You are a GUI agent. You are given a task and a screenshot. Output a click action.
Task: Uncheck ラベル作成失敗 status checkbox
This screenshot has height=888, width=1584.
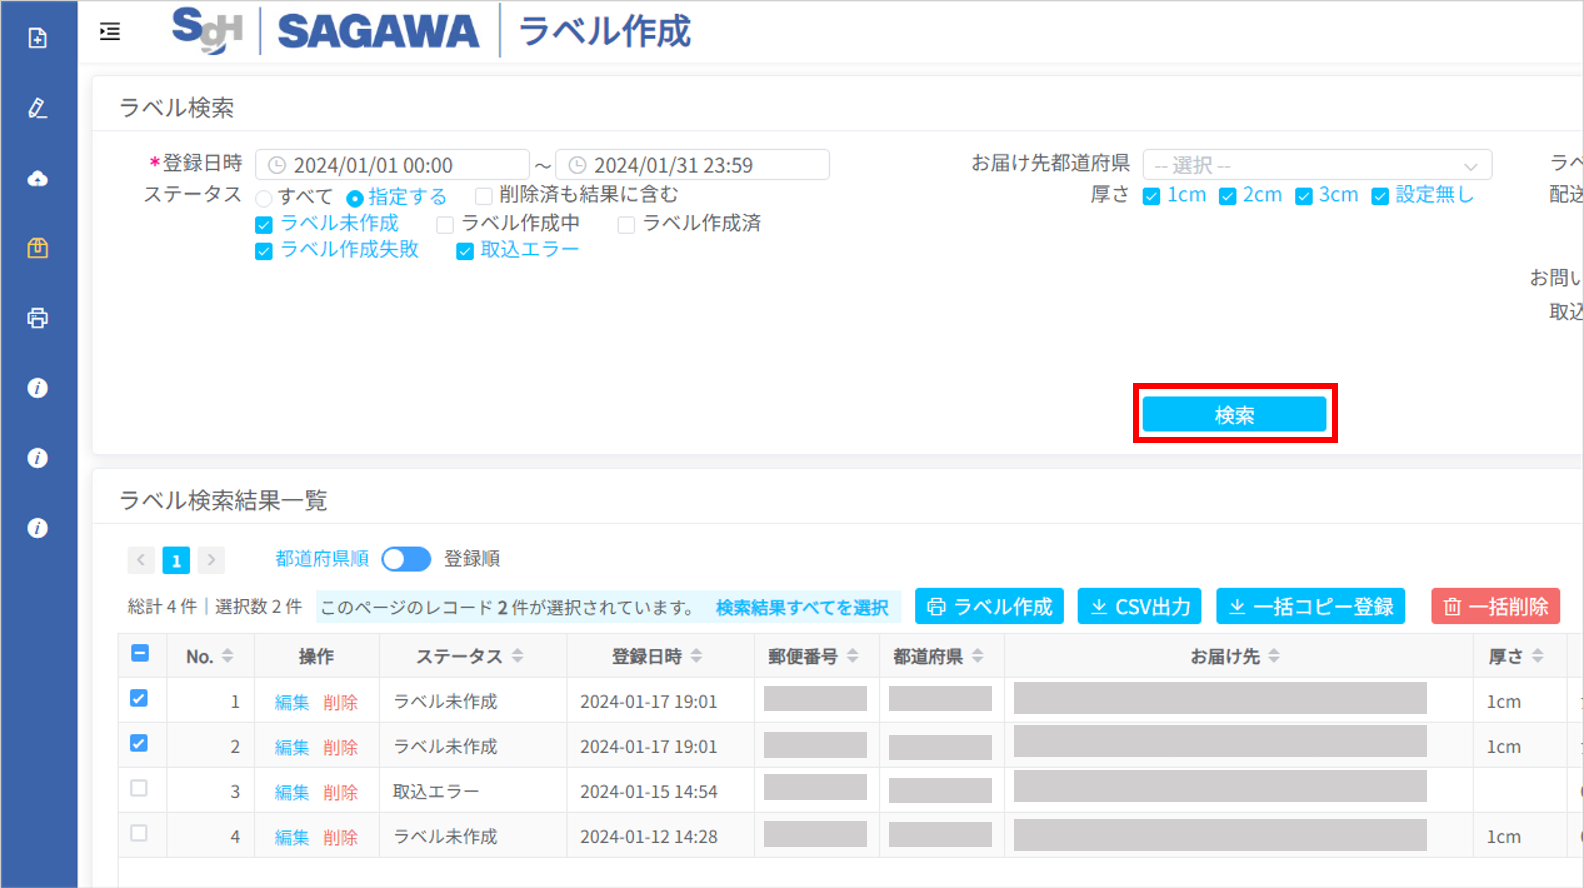(264, 251)
